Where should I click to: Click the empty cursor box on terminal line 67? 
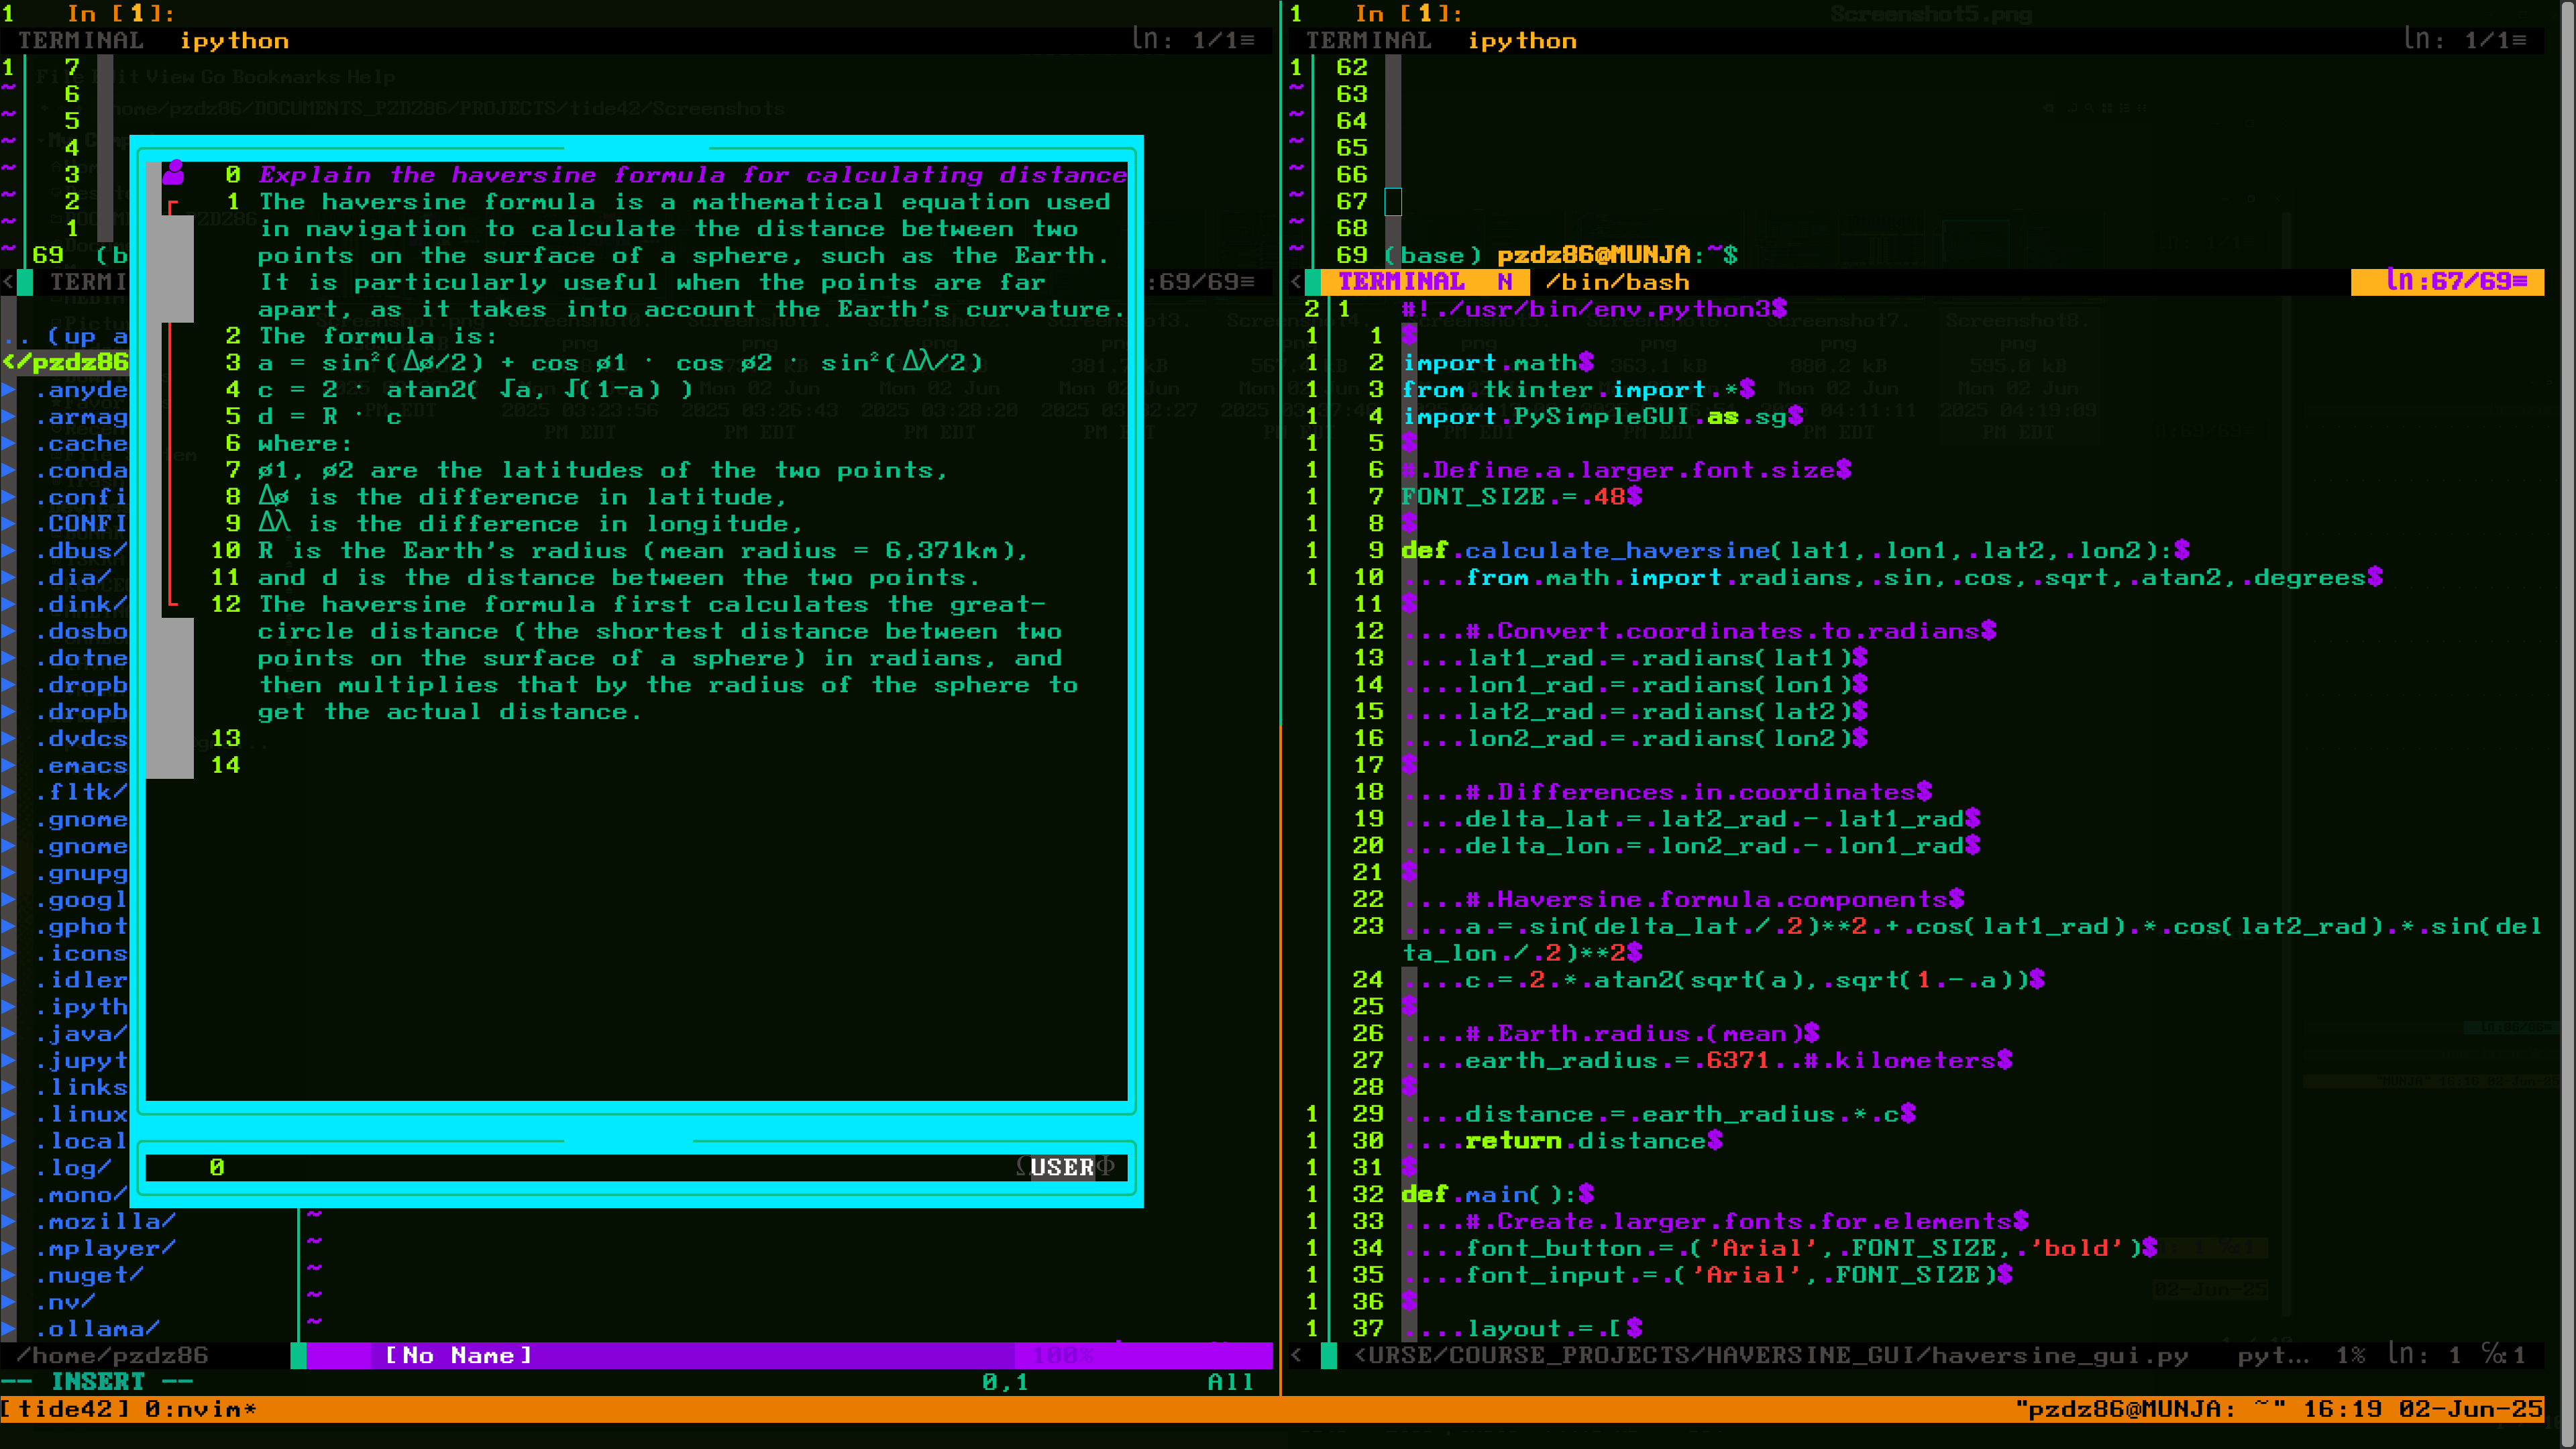[x=1393, y=201]
